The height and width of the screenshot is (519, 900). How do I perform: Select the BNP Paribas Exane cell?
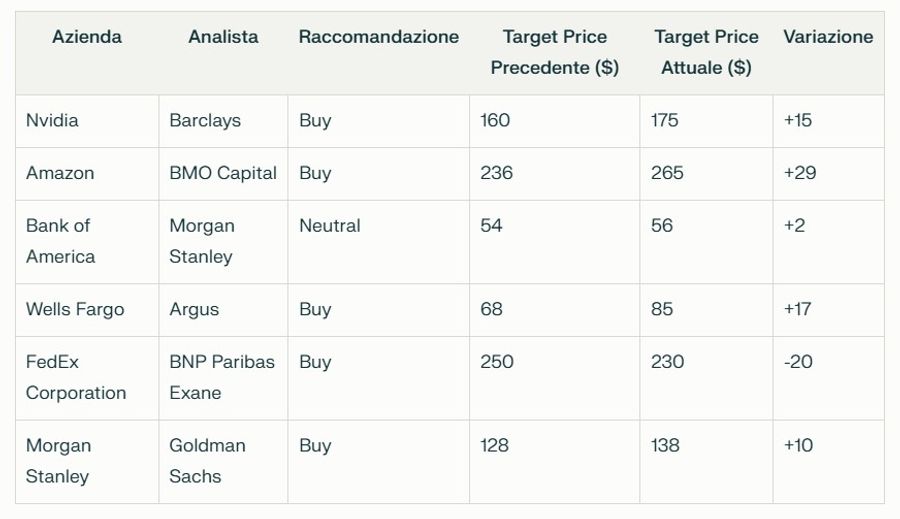point(222,377)
